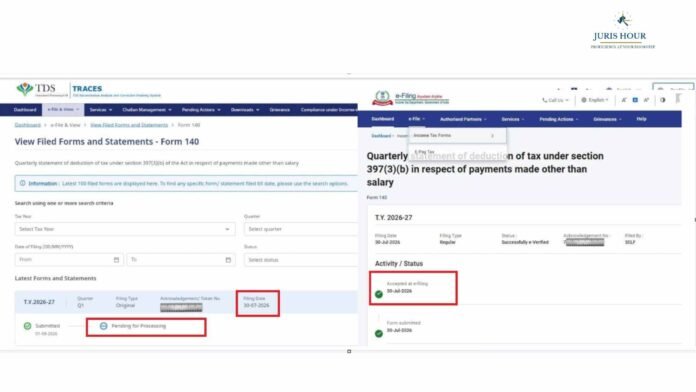Open Select status dropdown
This screenshot has height=392, width=696.
click(301, 260)
